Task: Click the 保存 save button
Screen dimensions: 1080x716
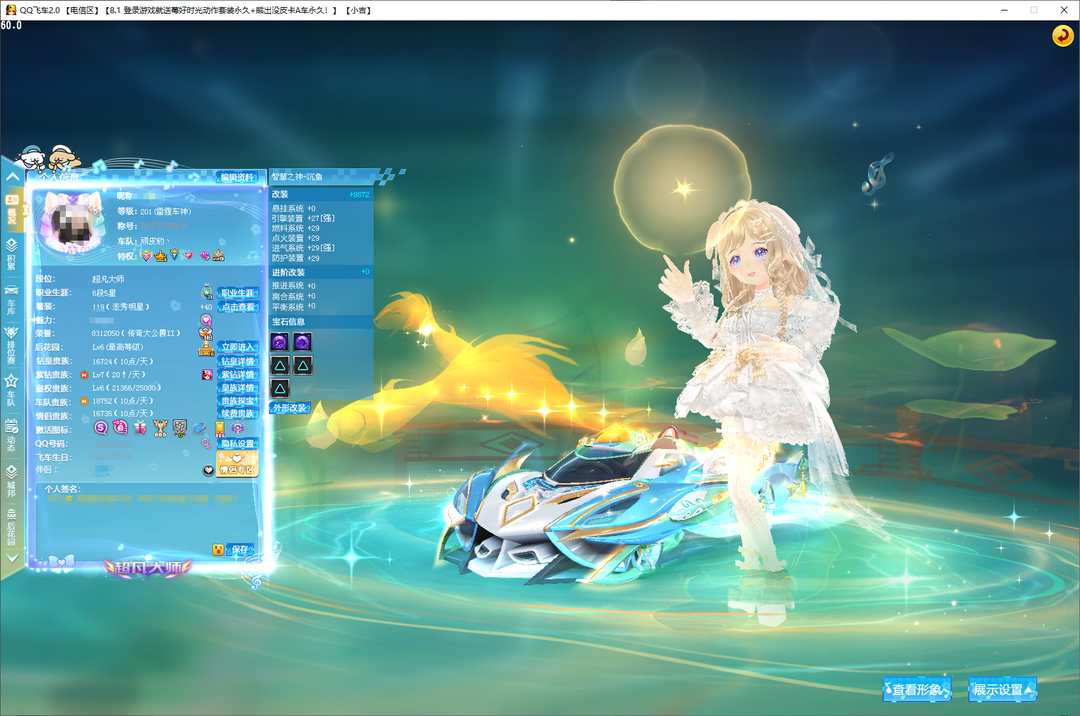Action: click(x=240, y=549)
